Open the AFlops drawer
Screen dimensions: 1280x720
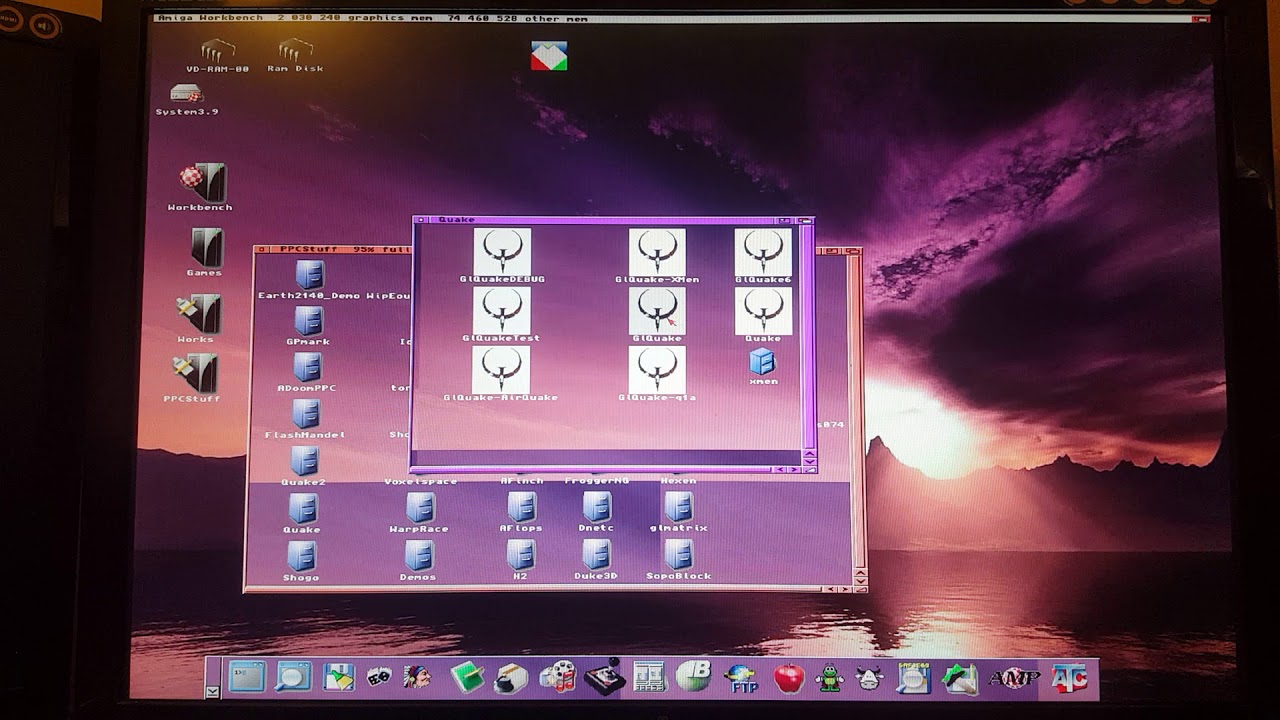[x=521, y=508]
